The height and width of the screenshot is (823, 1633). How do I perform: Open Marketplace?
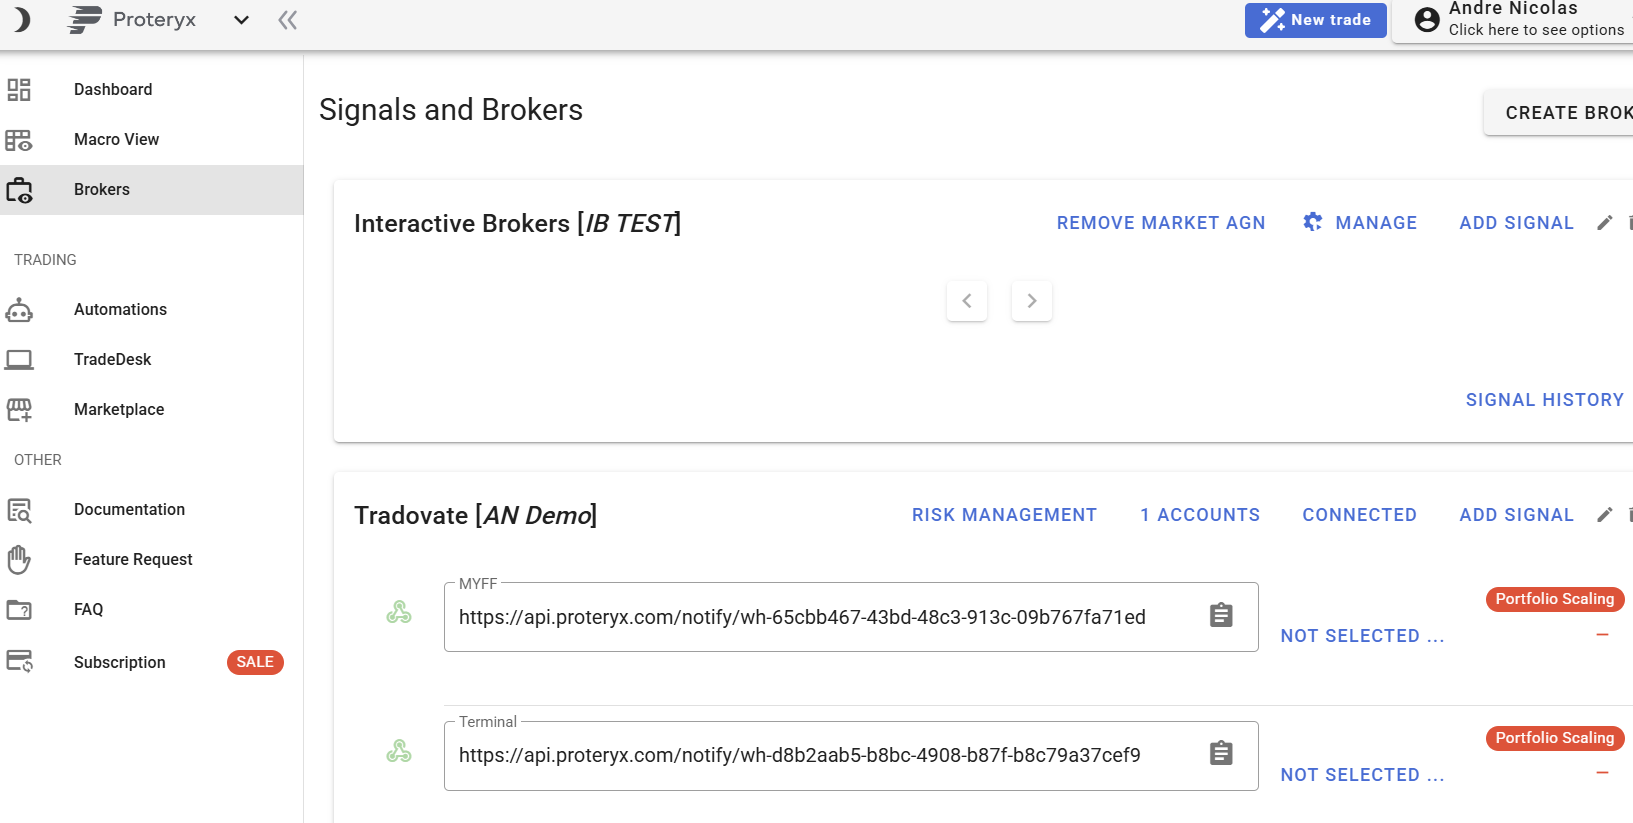coord(119,410)
